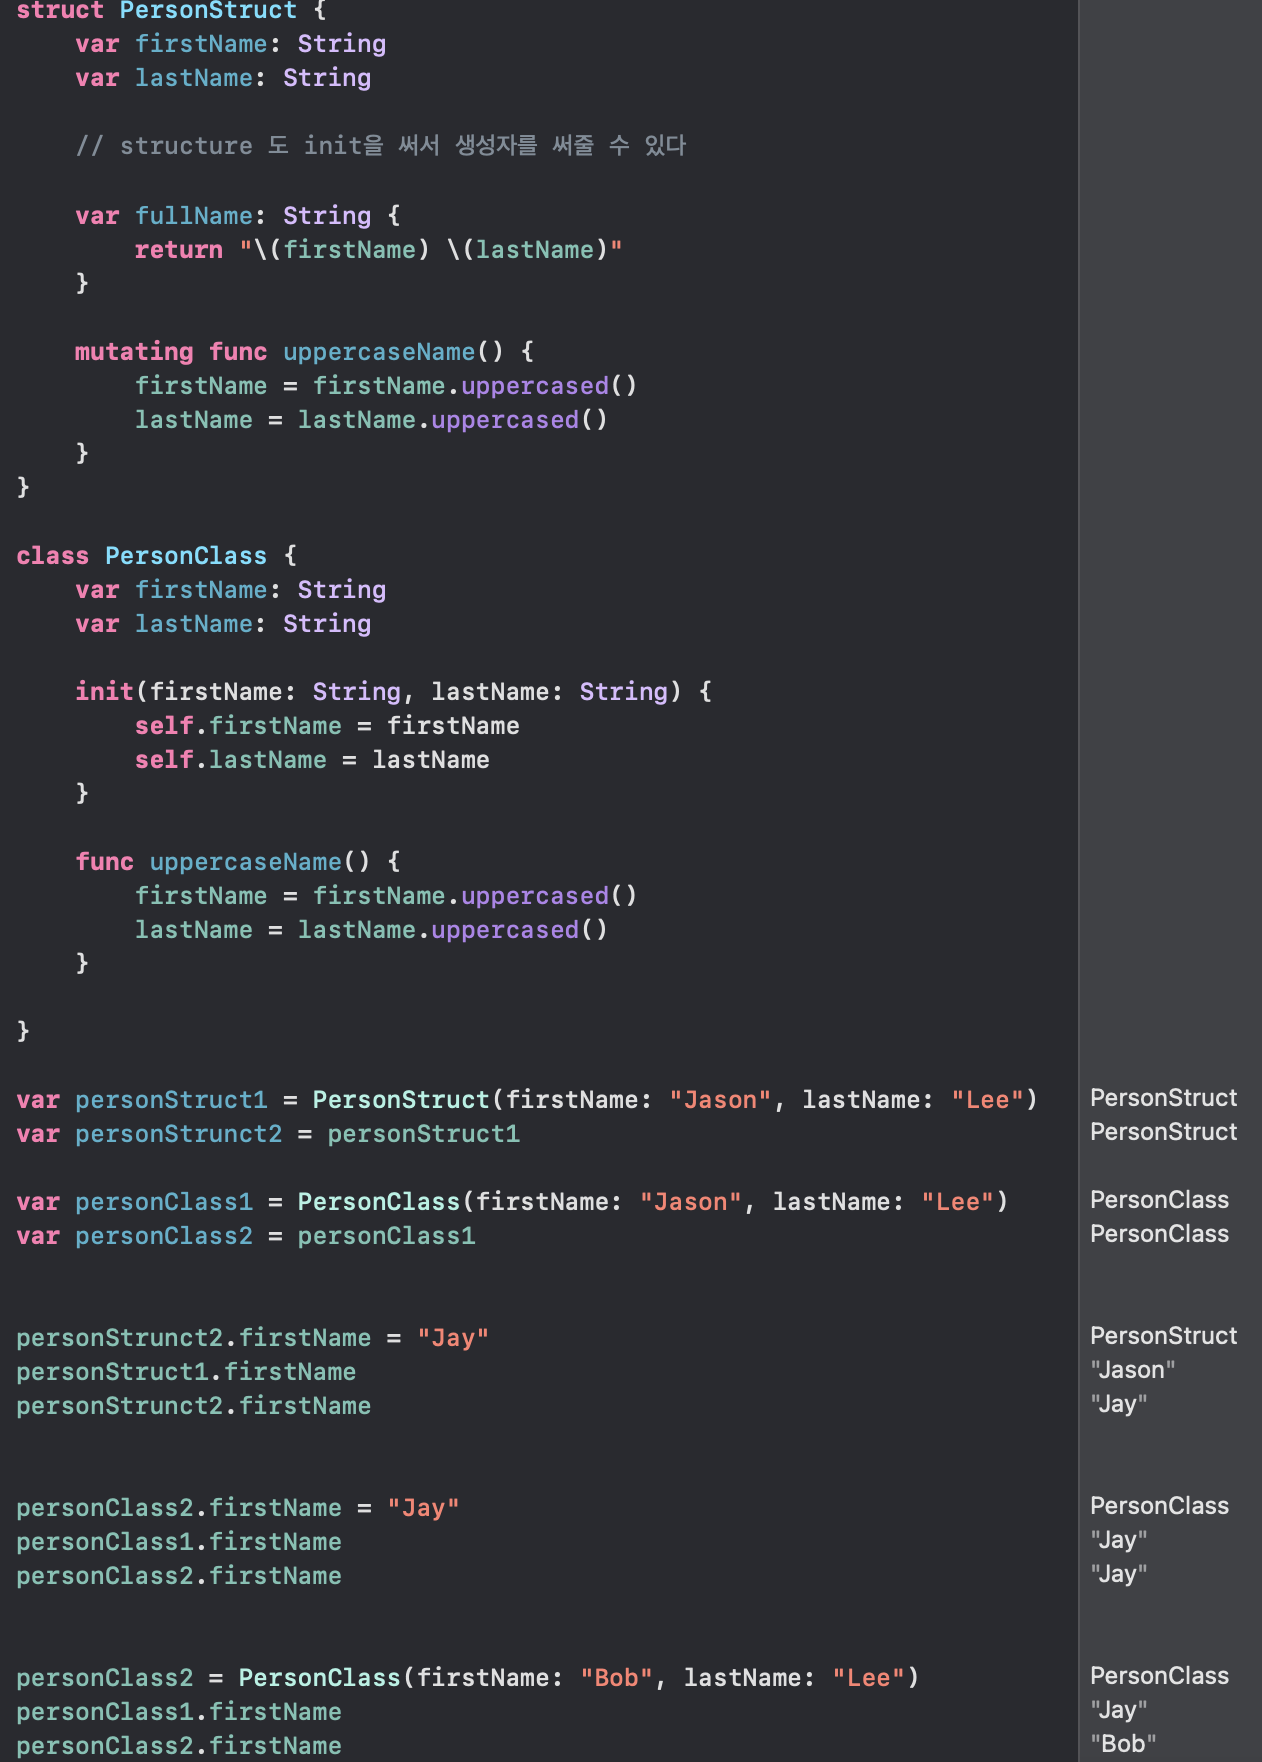This screenshot has height=1762, width=1262.
Task: Click the 'personStrunct2.firstName = "Jay"' assignment line
Action: (253, 1338)
